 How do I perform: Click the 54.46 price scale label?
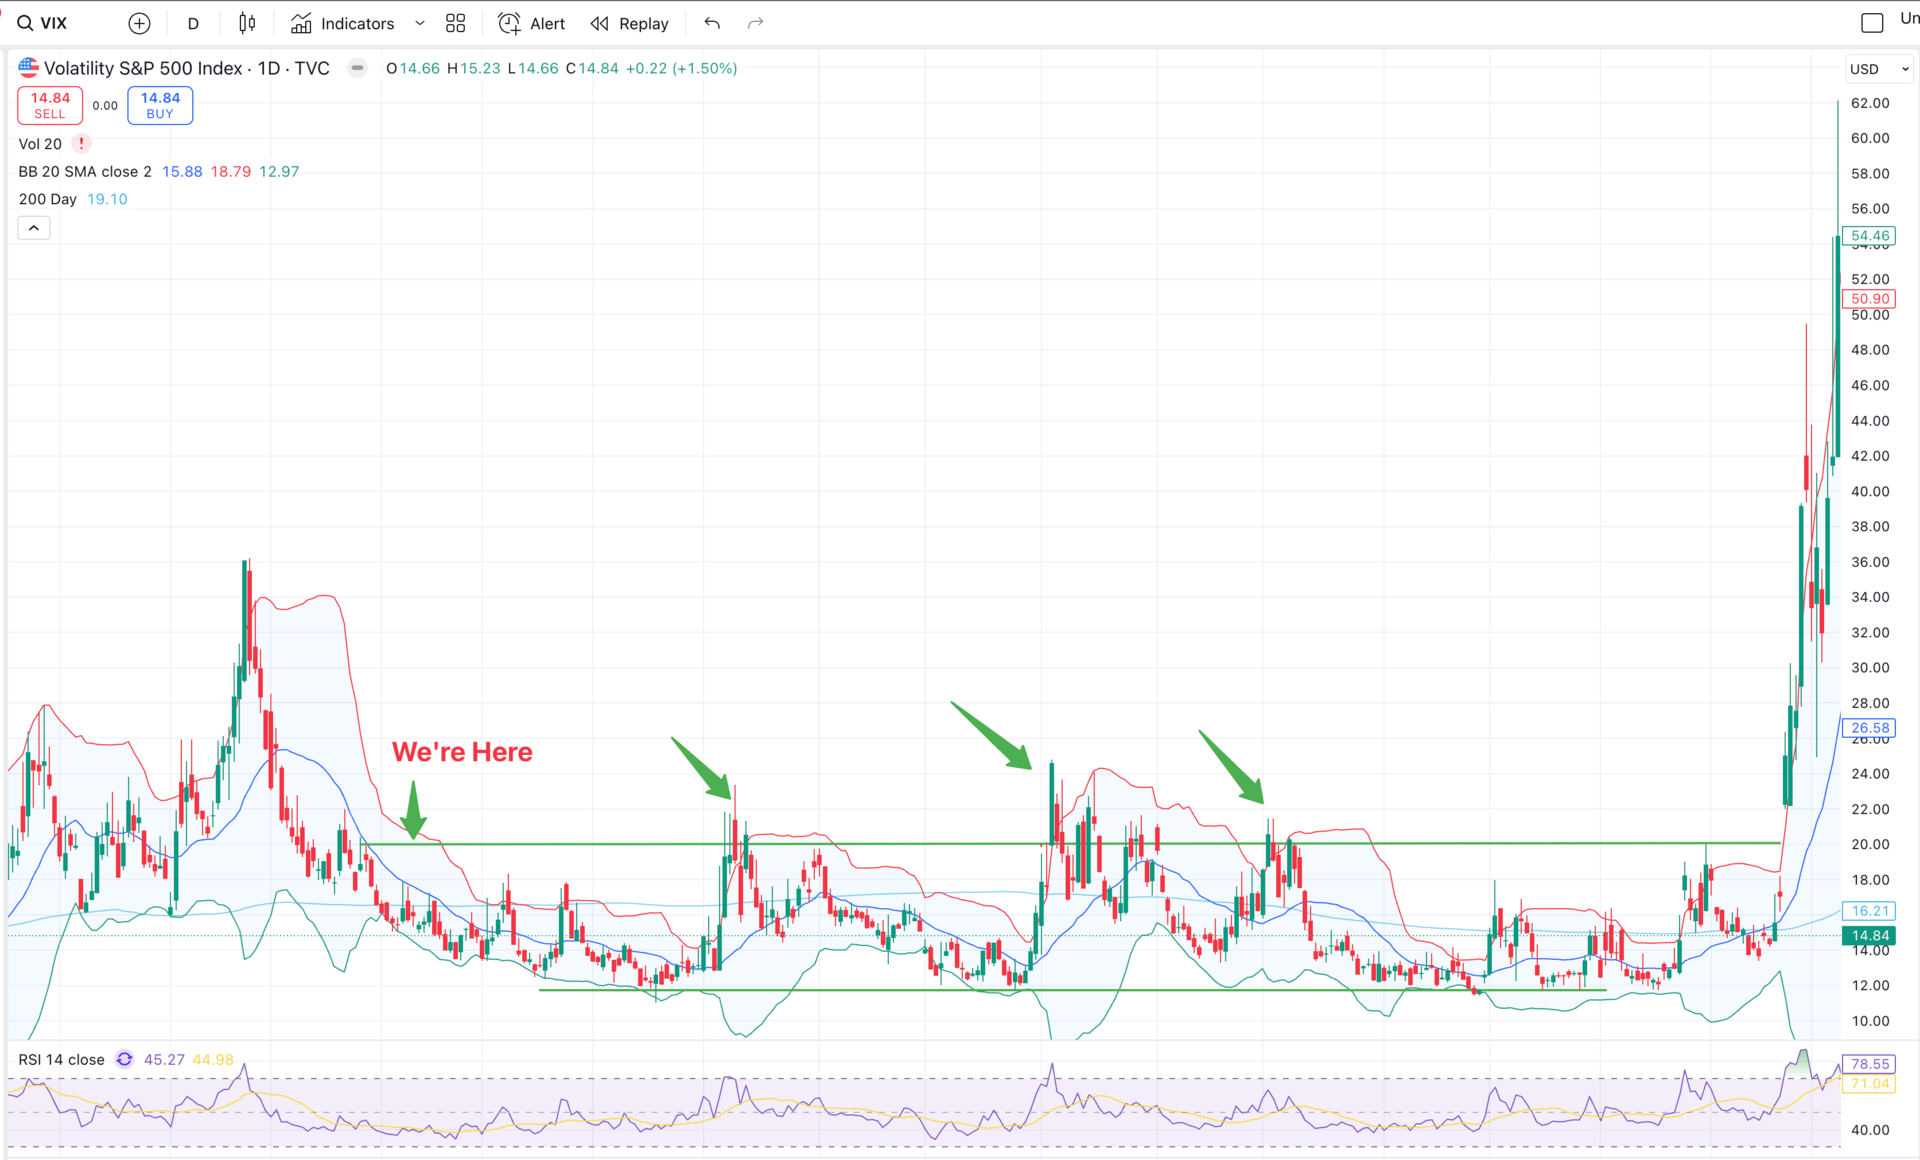[1870, 236]
